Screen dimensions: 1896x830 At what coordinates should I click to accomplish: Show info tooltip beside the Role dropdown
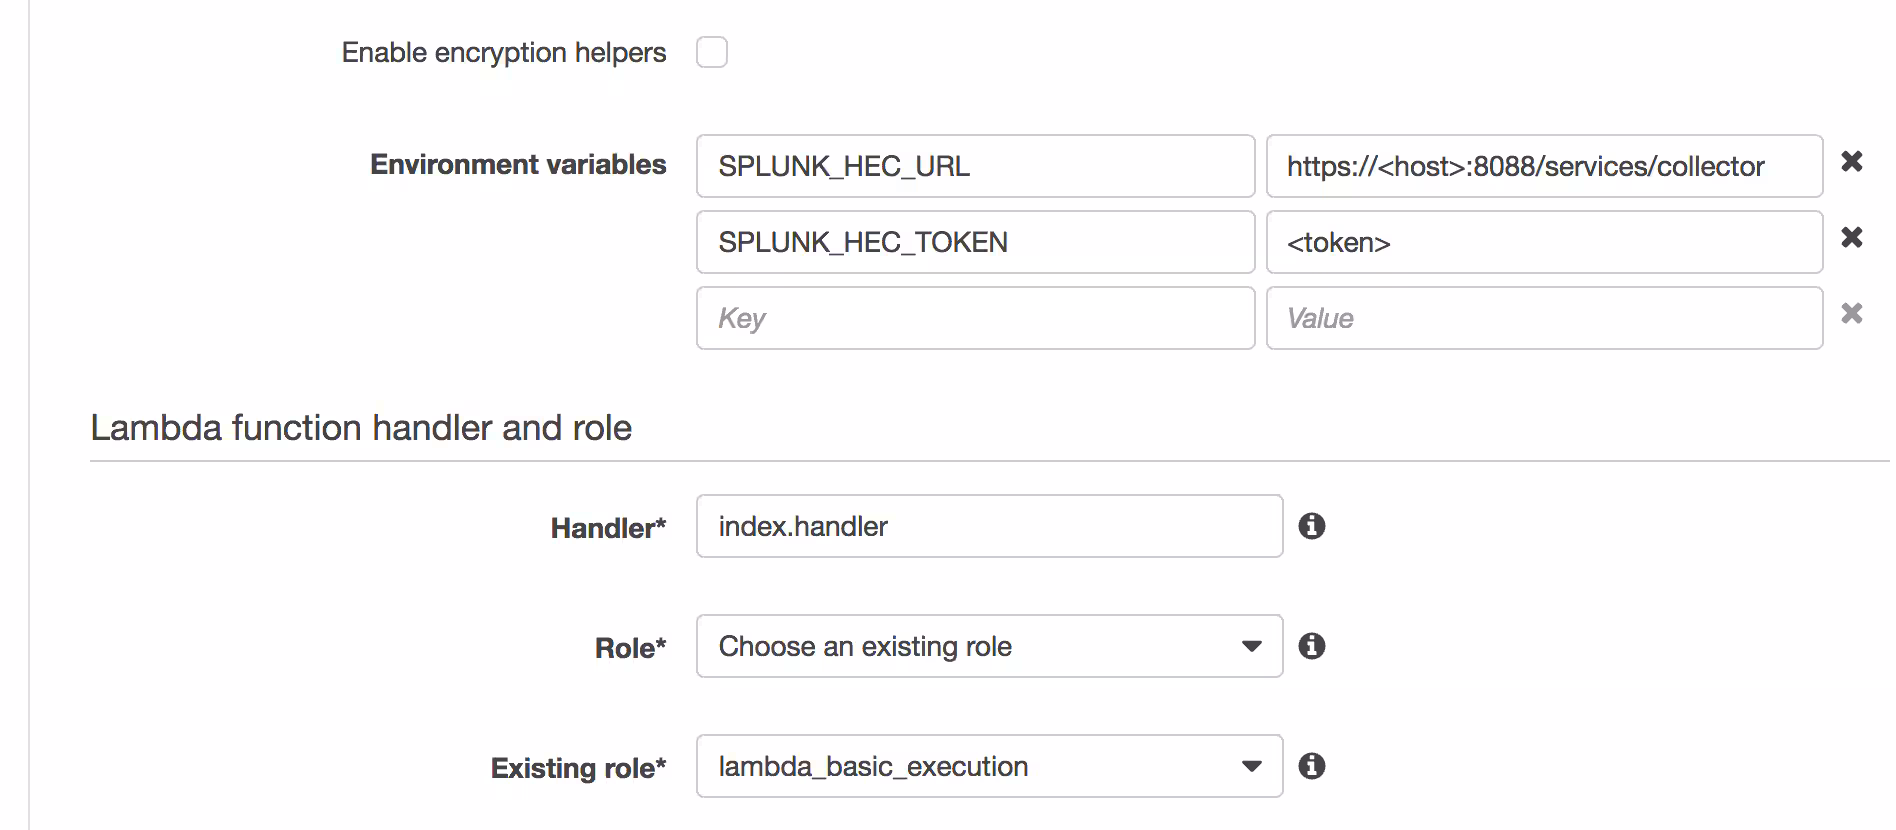point(1313,646)
